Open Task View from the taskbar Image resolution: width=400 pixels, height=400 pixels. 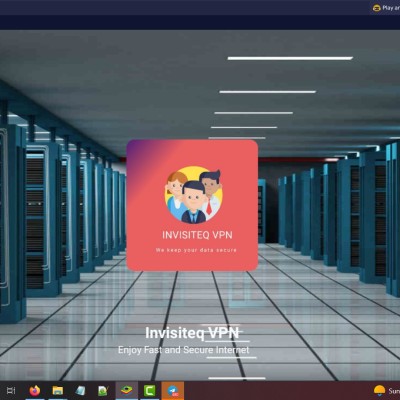11,390
